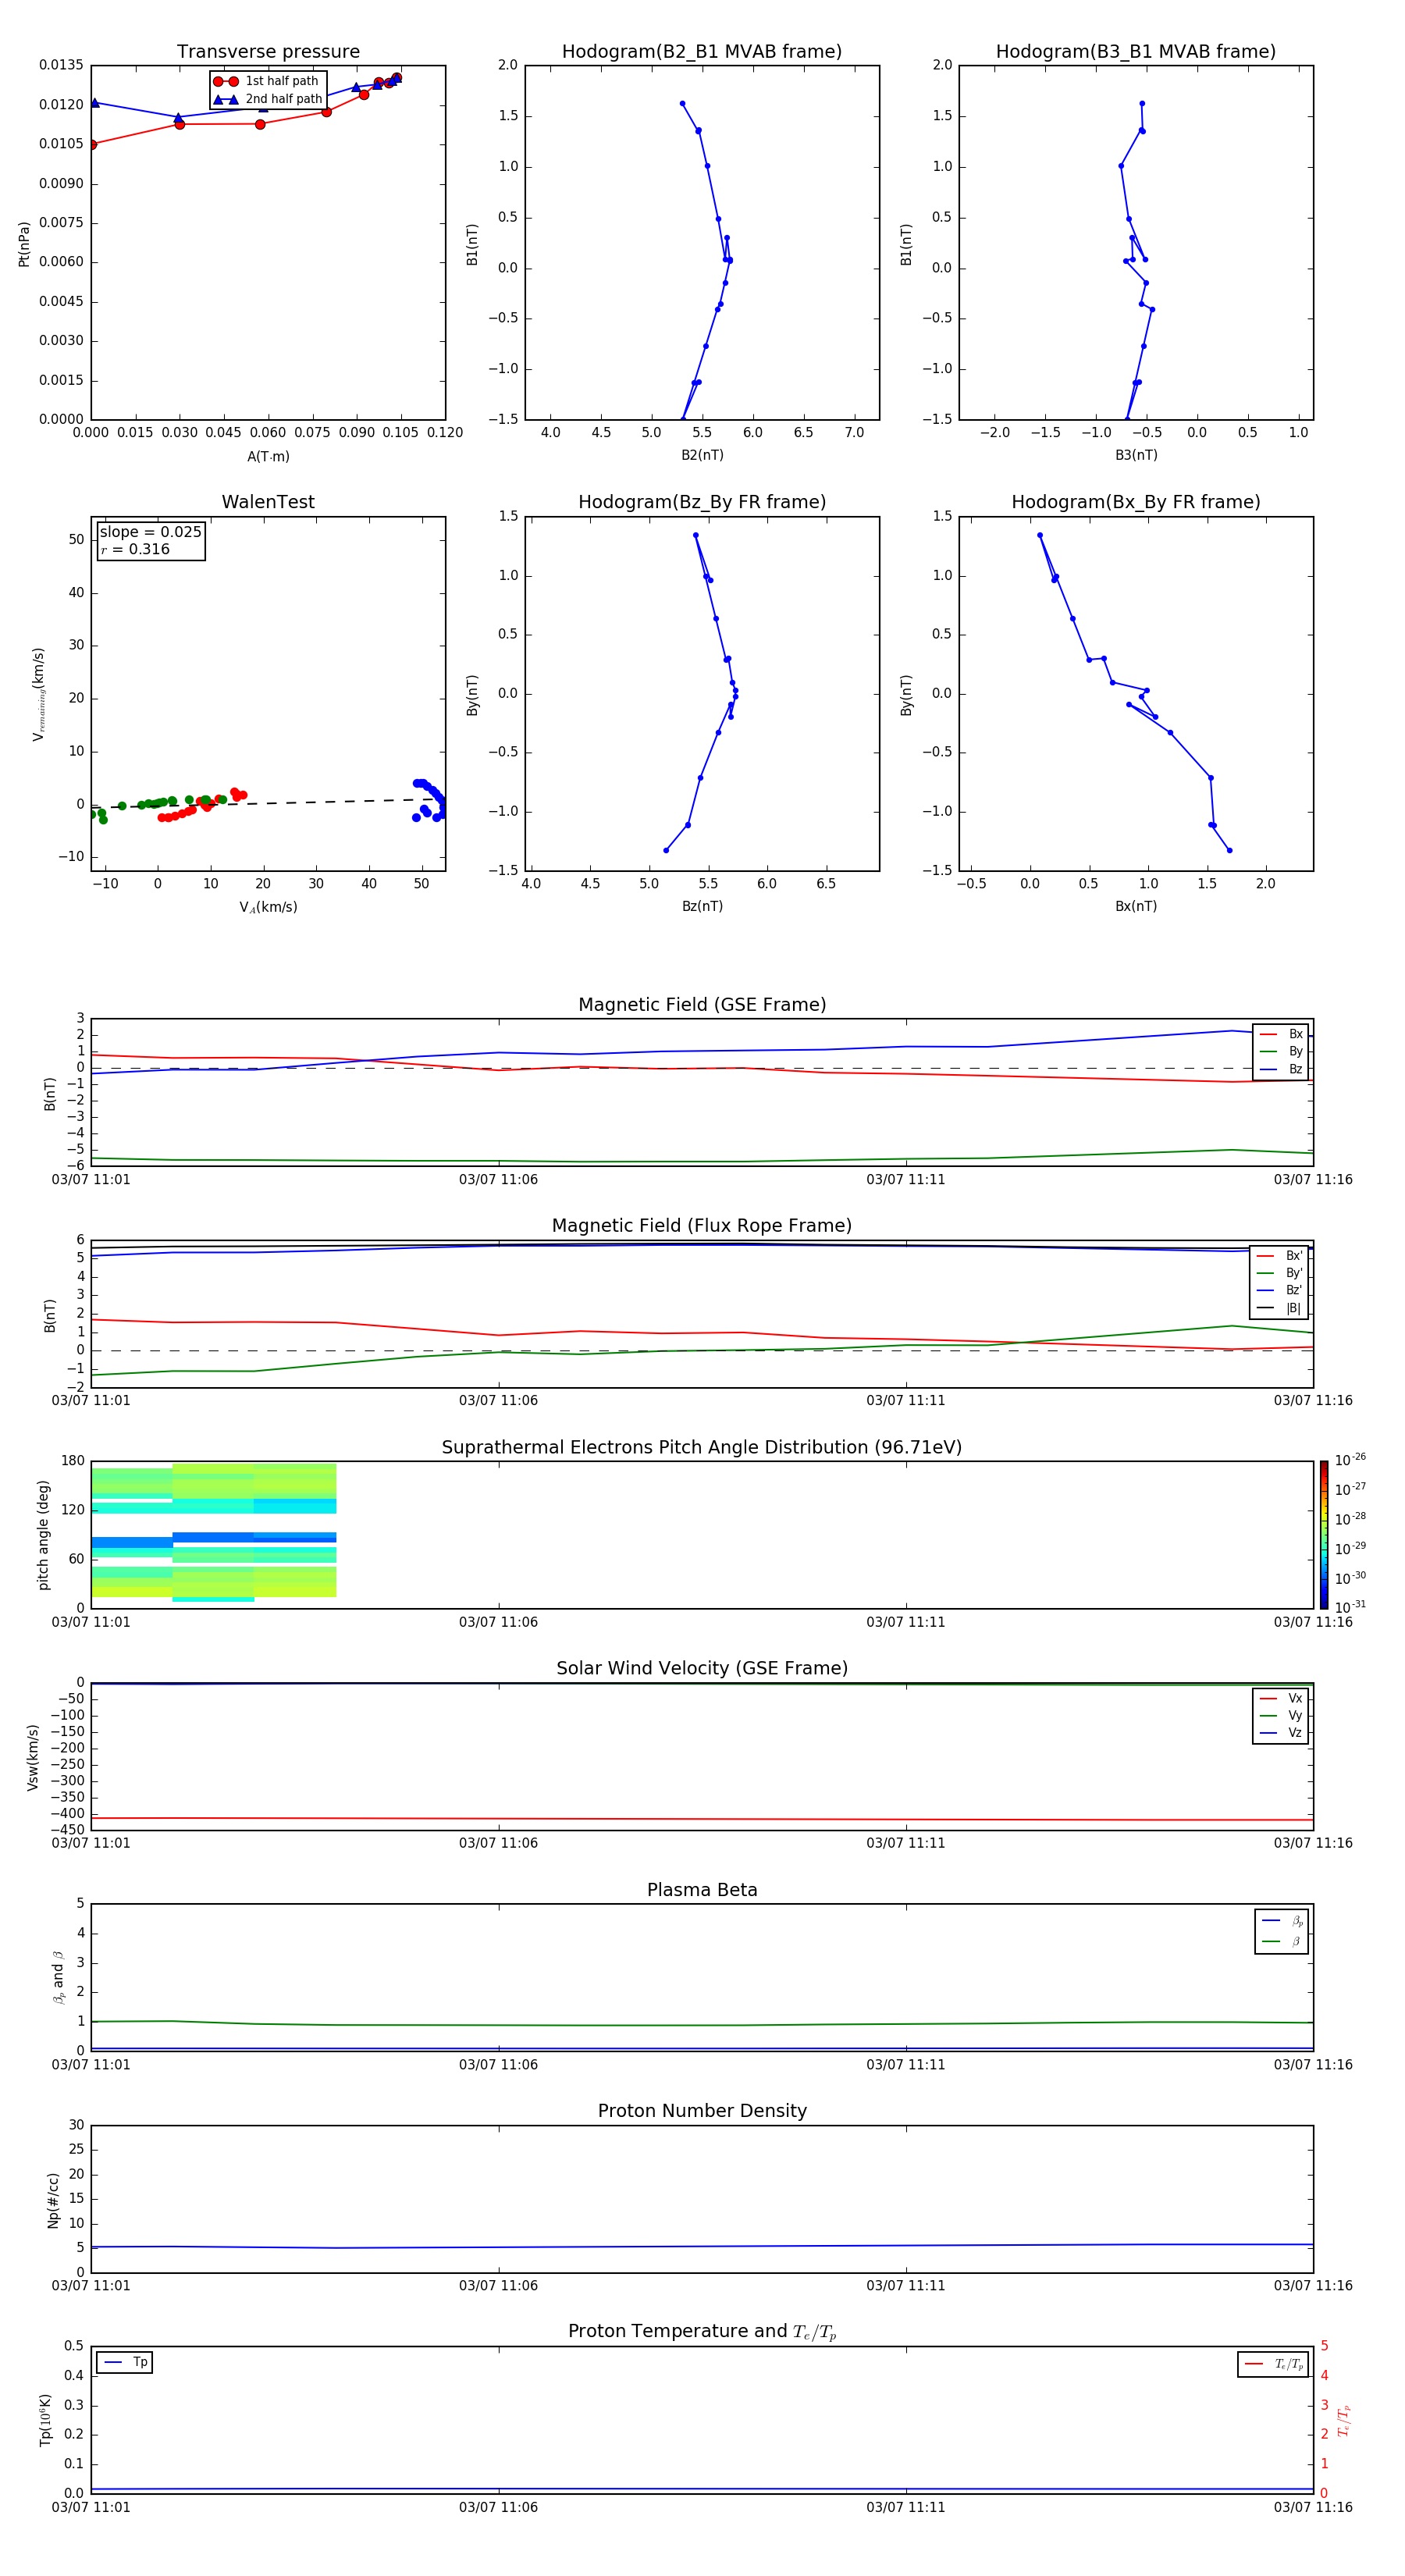The width and height of the screenshot is (1405, 2576).
Task: Click the "Bz(nT)" x-axis label
Action: point(702,906)
